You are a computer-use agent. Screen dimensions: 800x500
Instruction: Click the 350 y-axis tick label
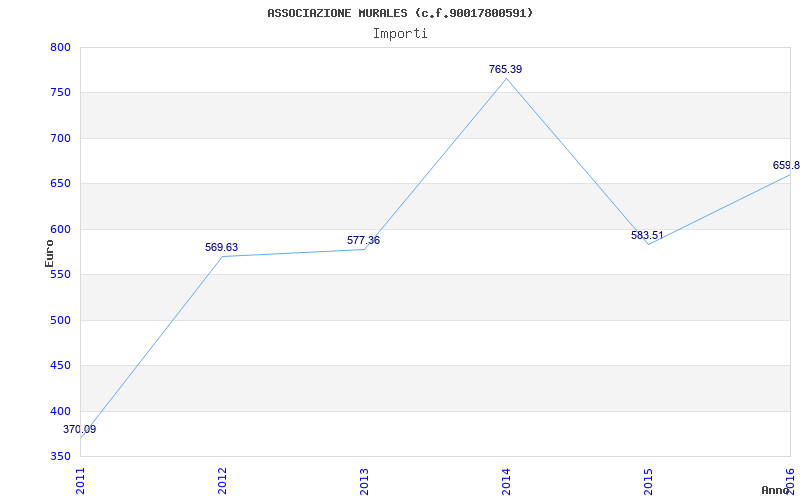click(60, 456)
